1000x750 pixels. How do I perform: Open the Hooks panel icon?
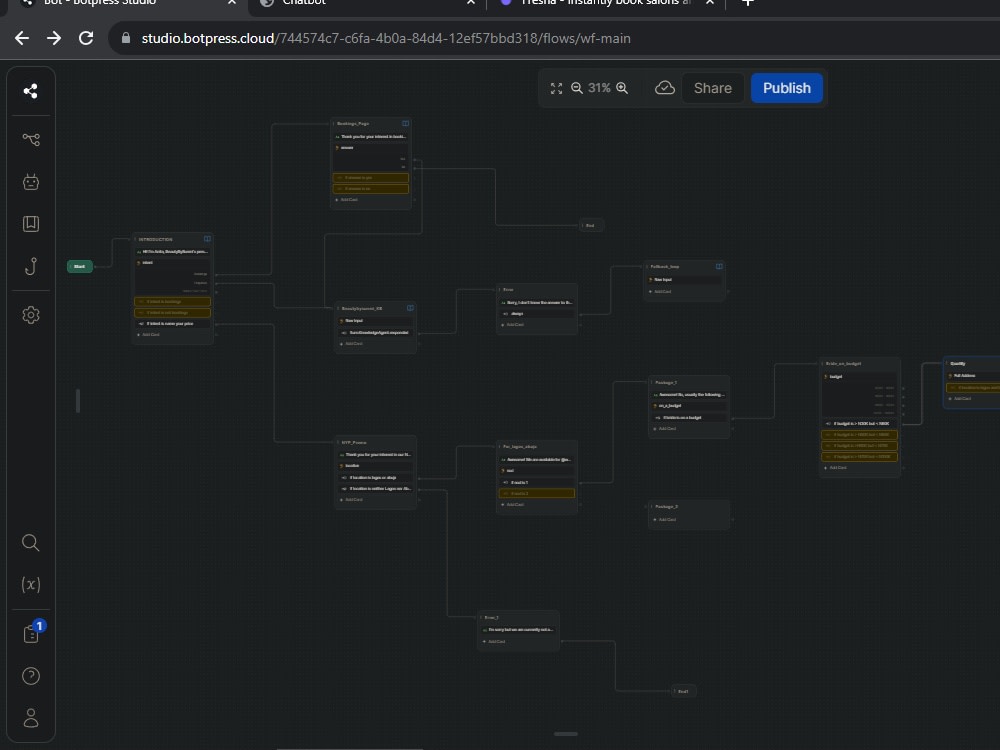pos(31,266)
